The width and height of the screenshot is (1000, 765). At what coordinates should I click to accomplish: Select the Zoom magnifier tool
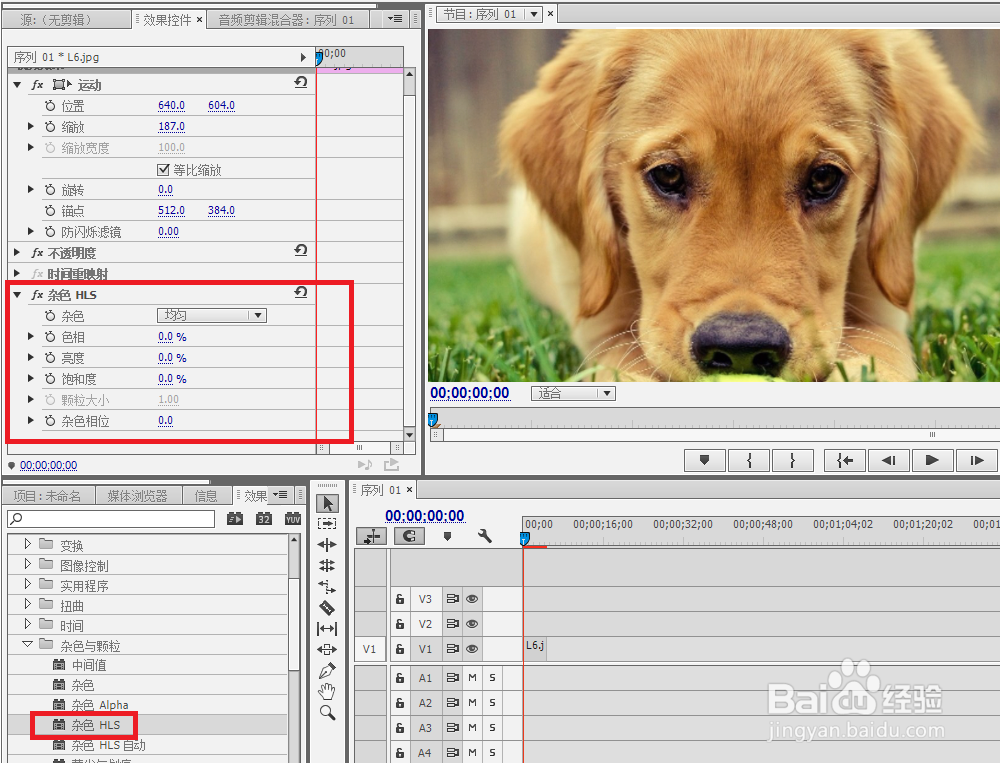(327, 712)
